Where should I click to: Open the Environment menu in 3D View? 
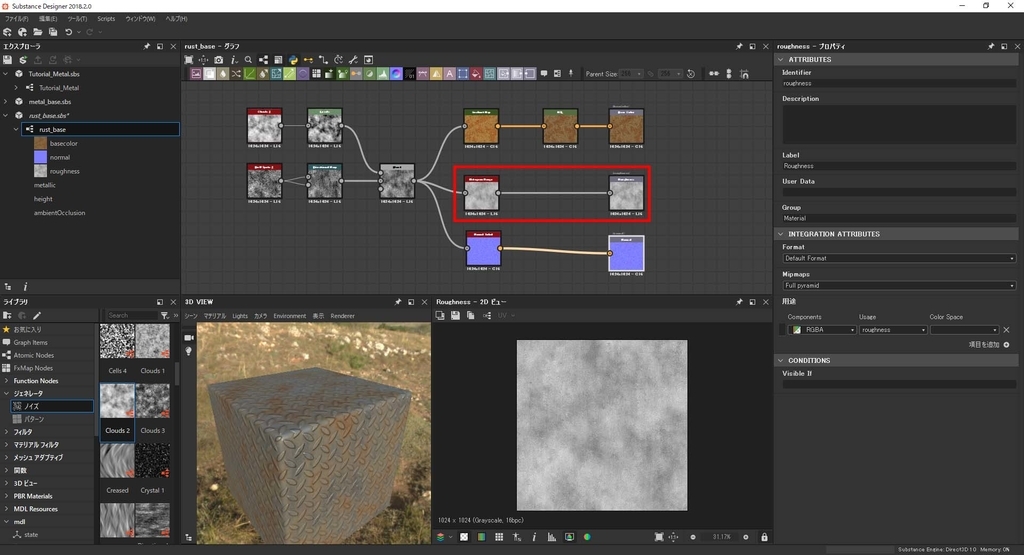coord(290,316)
